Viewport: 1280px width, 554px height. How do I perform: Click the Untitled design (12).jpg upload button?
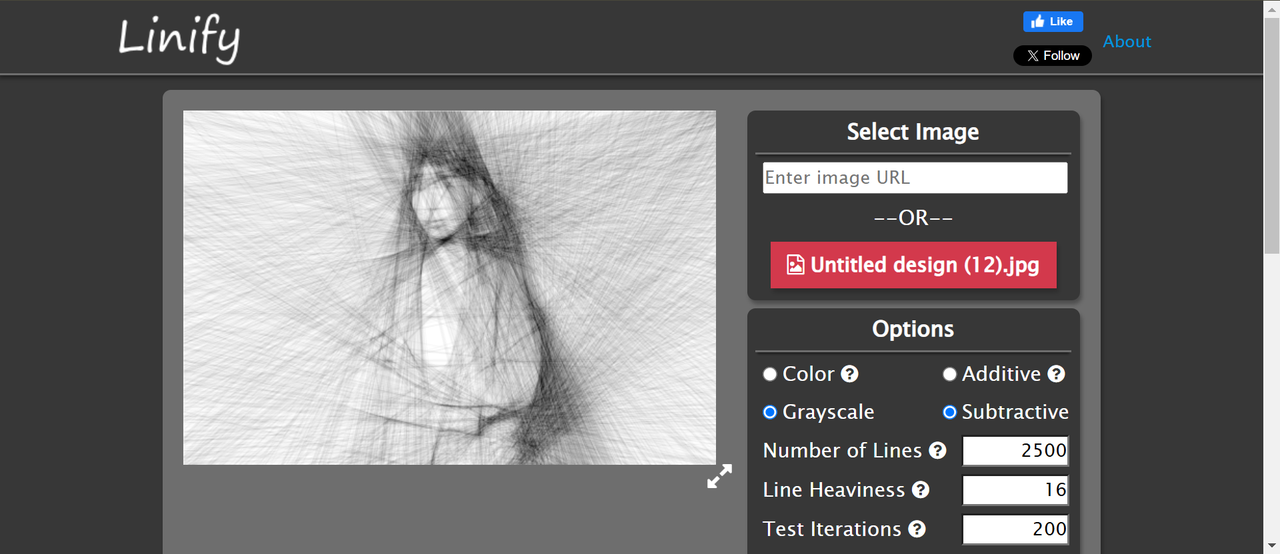pyautogui.click(x=913, y=265)
